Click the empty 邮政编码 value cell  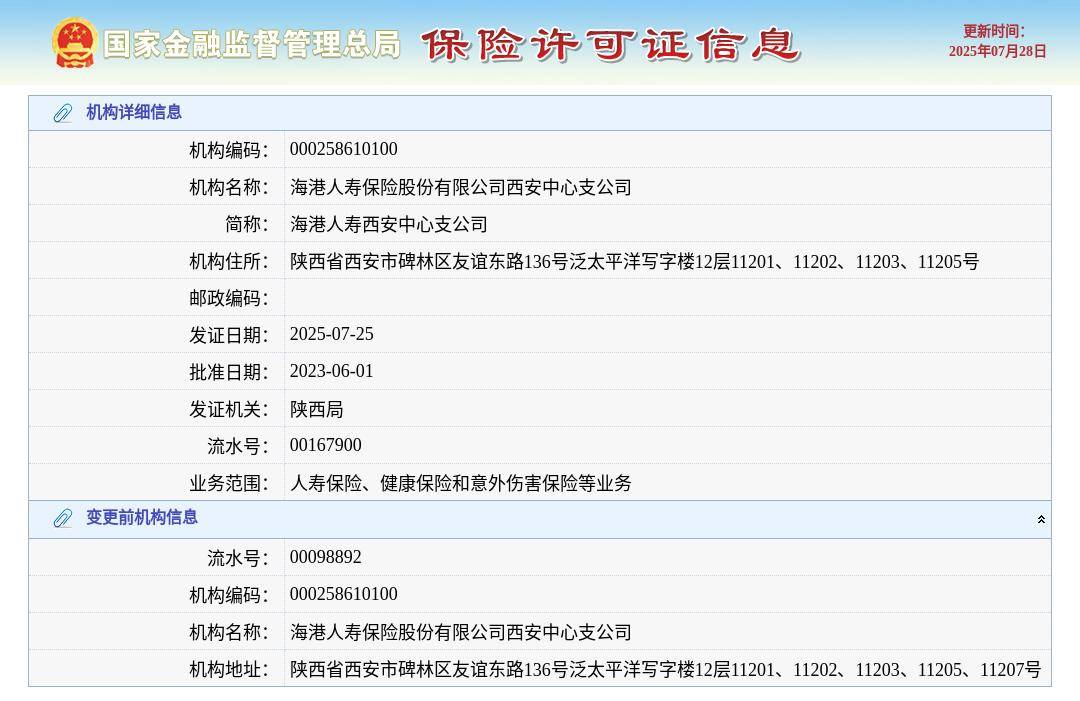tap(667, 297)
